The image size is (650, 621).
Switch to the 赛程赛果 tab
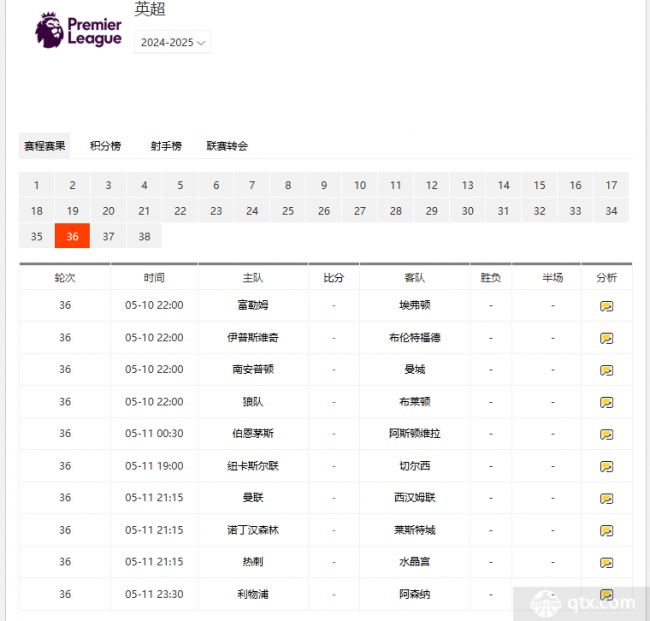point(44,146)
